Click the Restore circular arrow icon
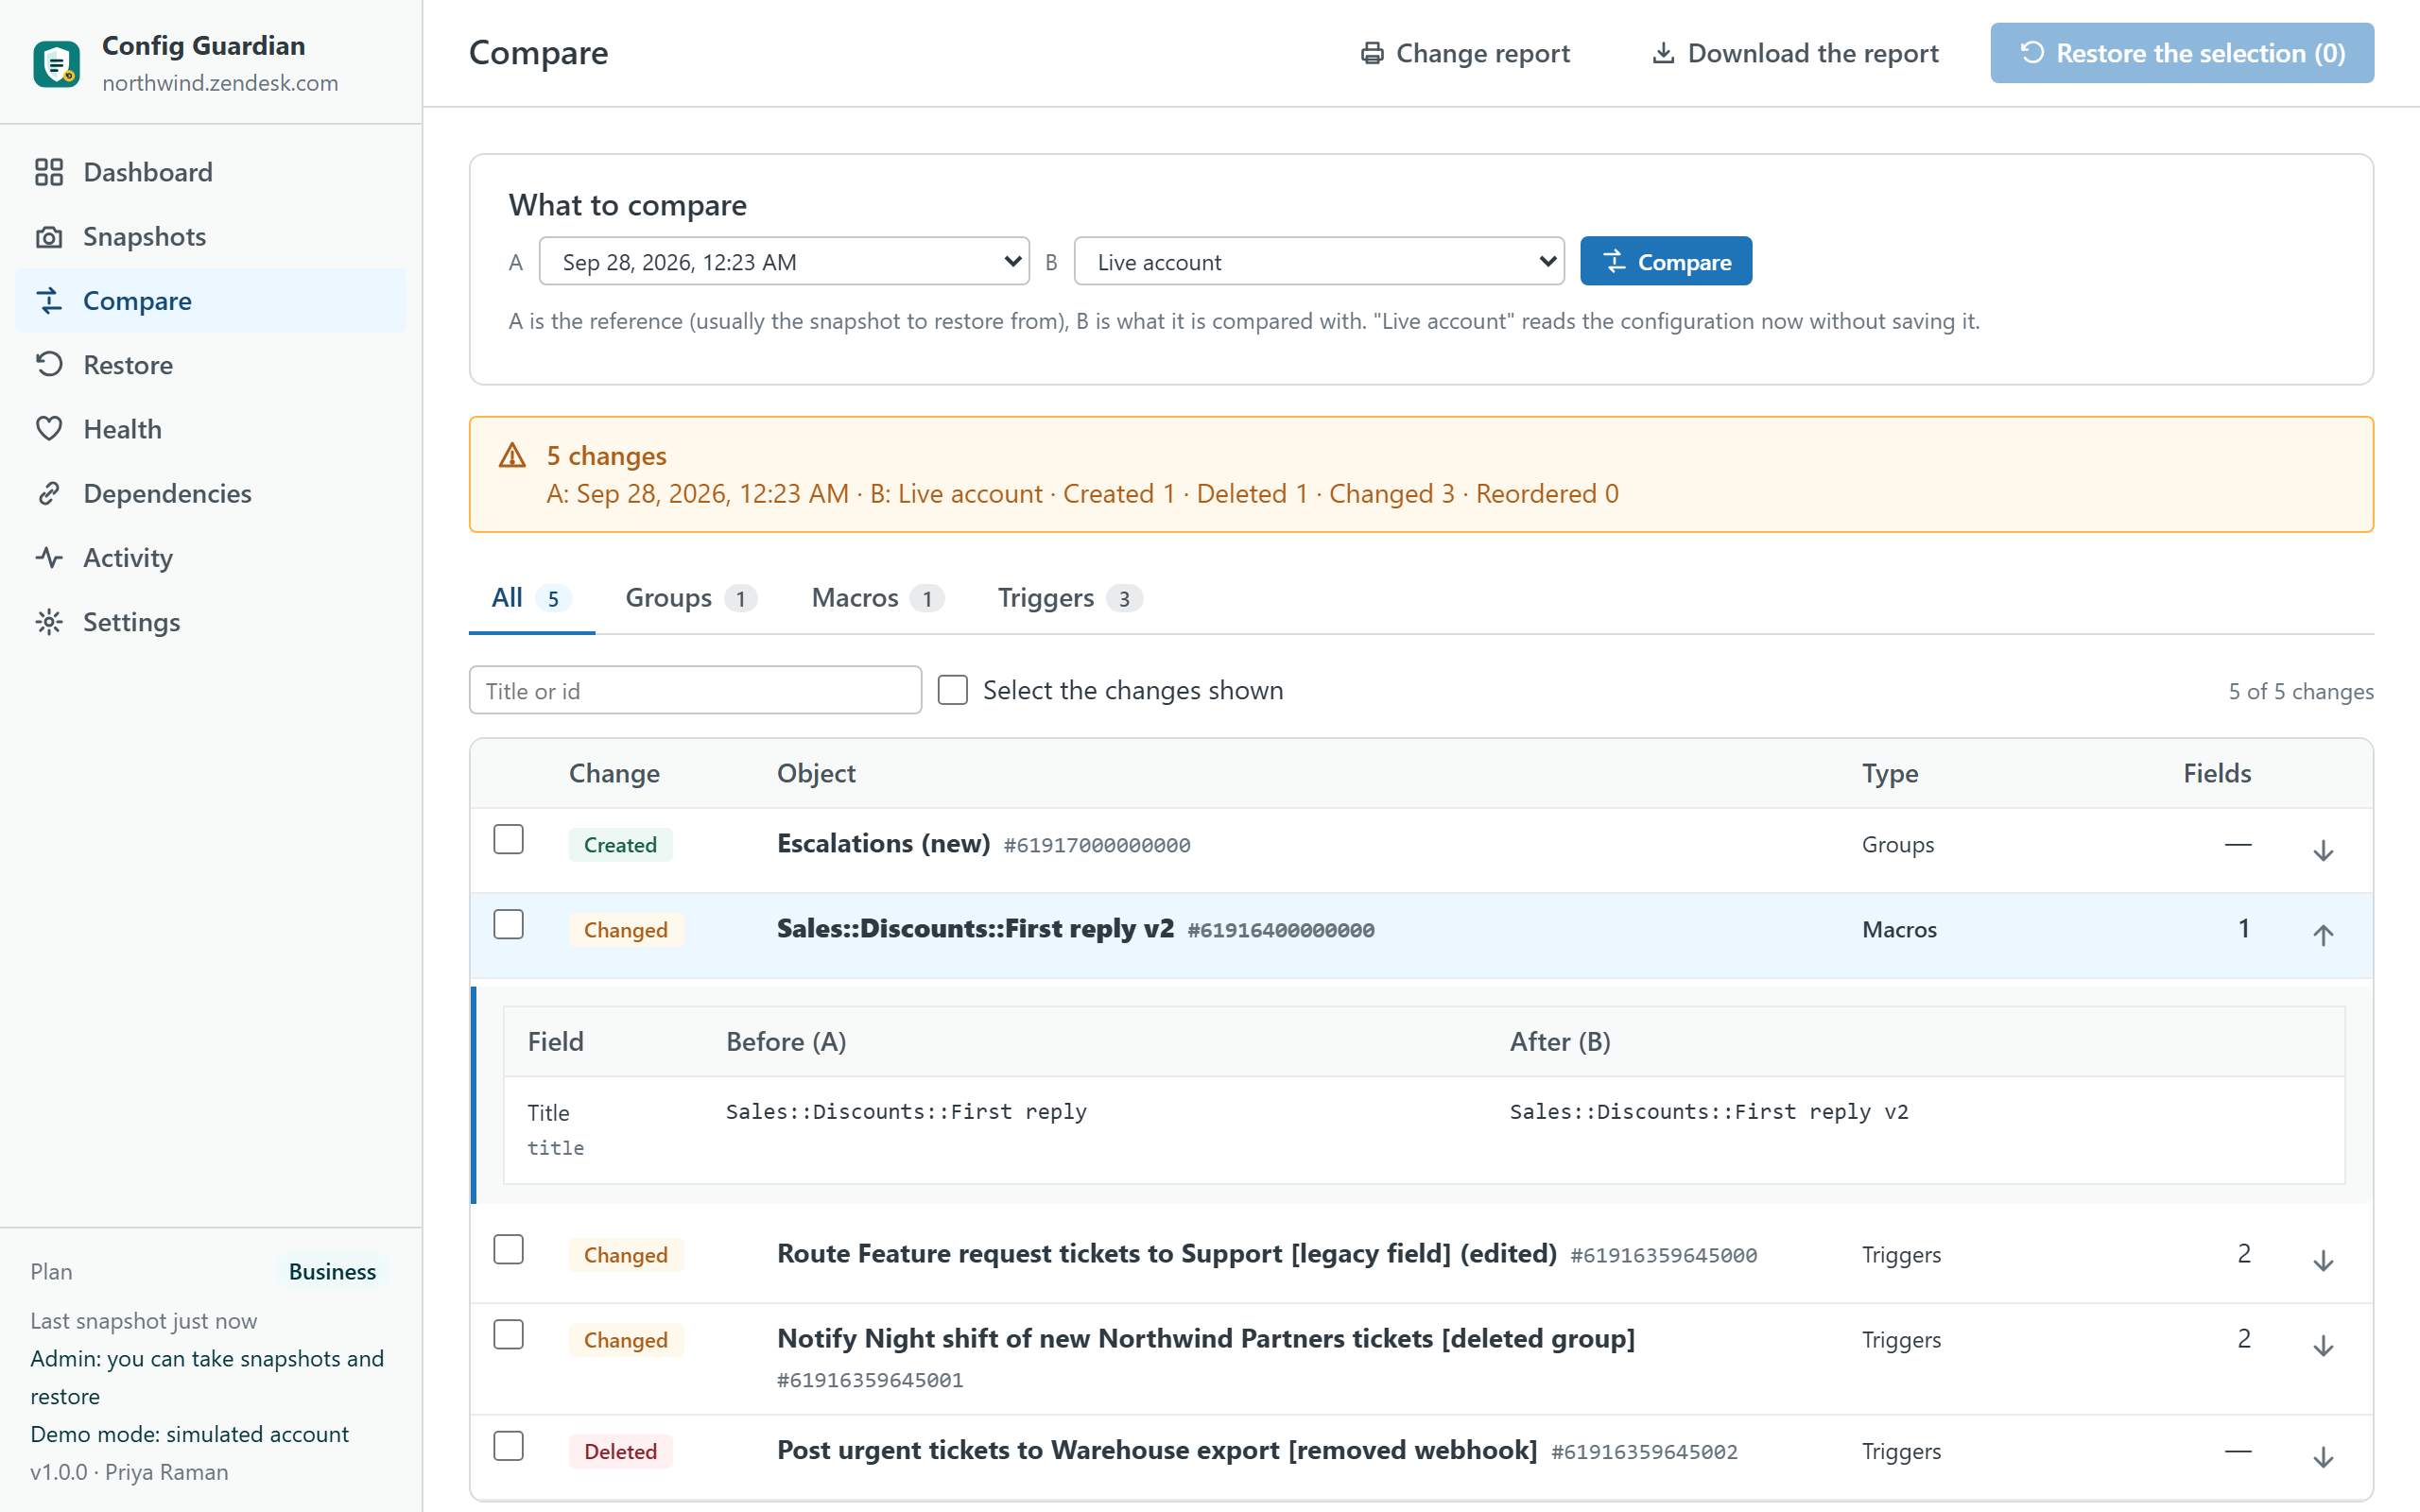Image resolution: width=2420 pixels, height=1512 pixels. tap(49, 365)
